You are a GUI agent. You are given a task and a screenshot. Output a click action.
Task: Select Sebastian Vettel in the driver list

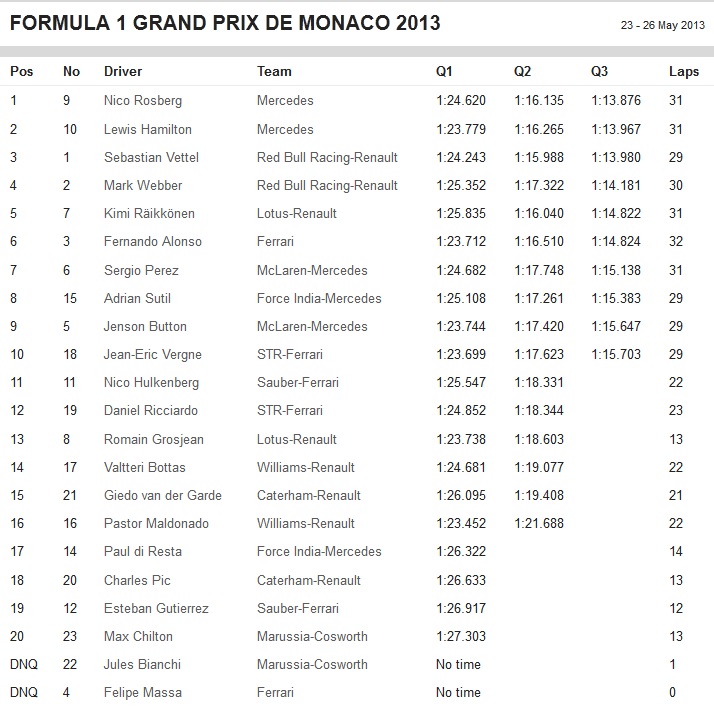pos(152,157)
